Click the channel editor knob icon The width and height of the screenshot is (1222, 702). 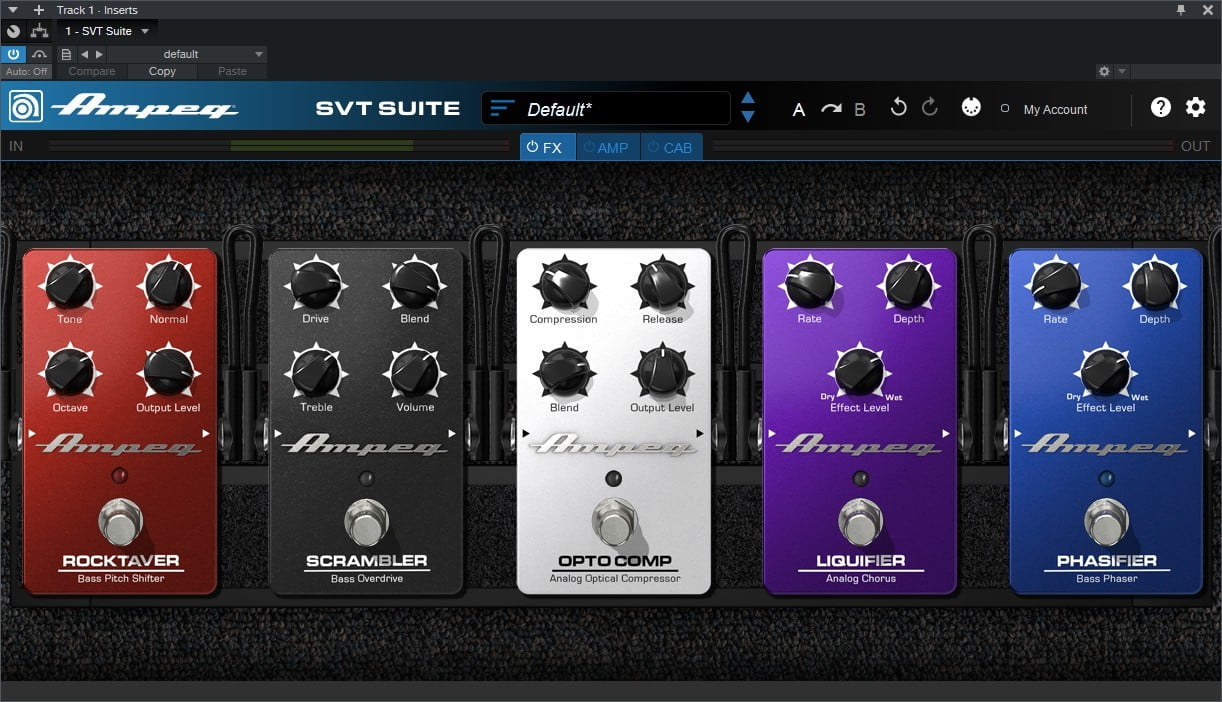tap(14, 32)
